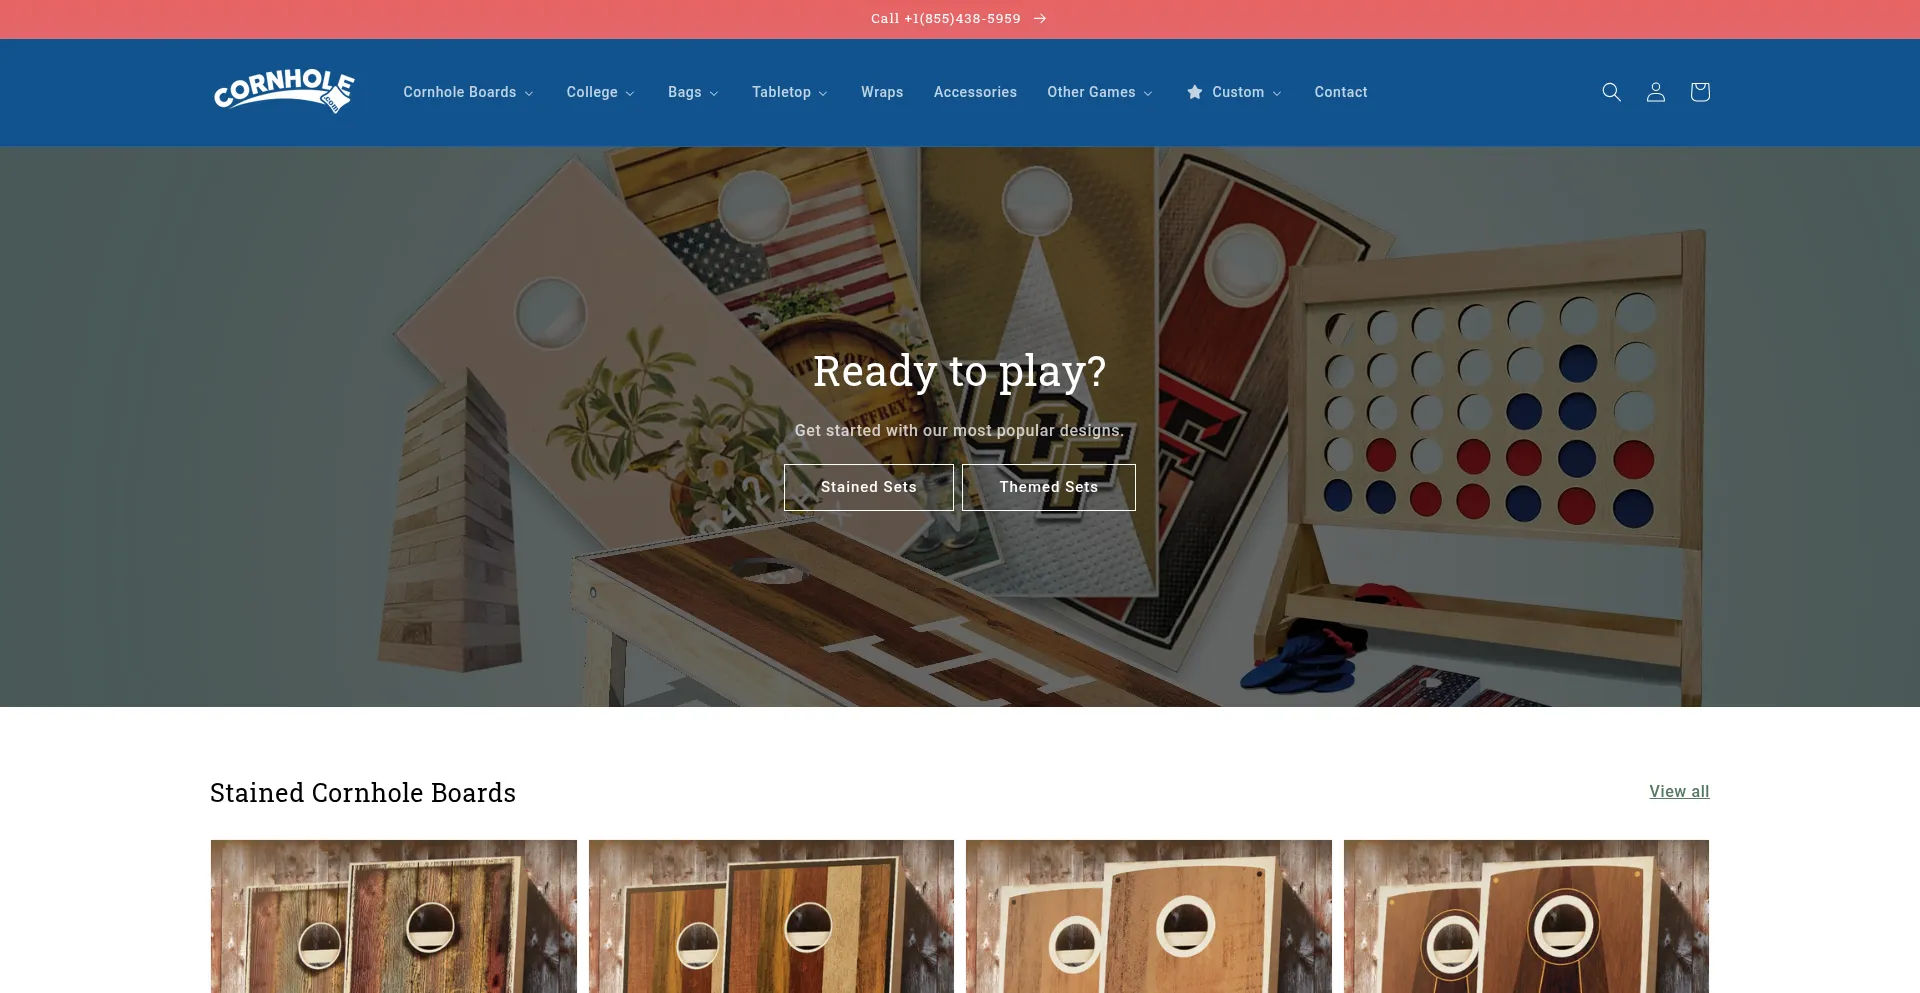Go to the Wraps page
This screenshot has height=993, width=1920.
882,92
